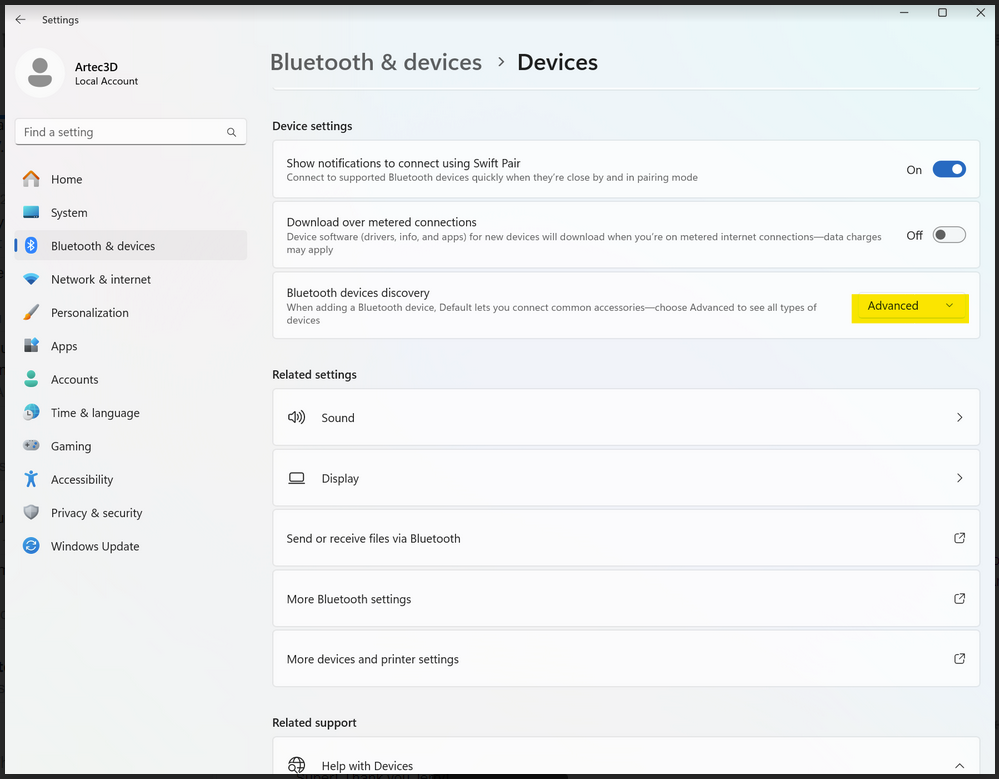The image size is (999, 779).
Task: Expand the Sound settings chevron
Action: point(959,417)
